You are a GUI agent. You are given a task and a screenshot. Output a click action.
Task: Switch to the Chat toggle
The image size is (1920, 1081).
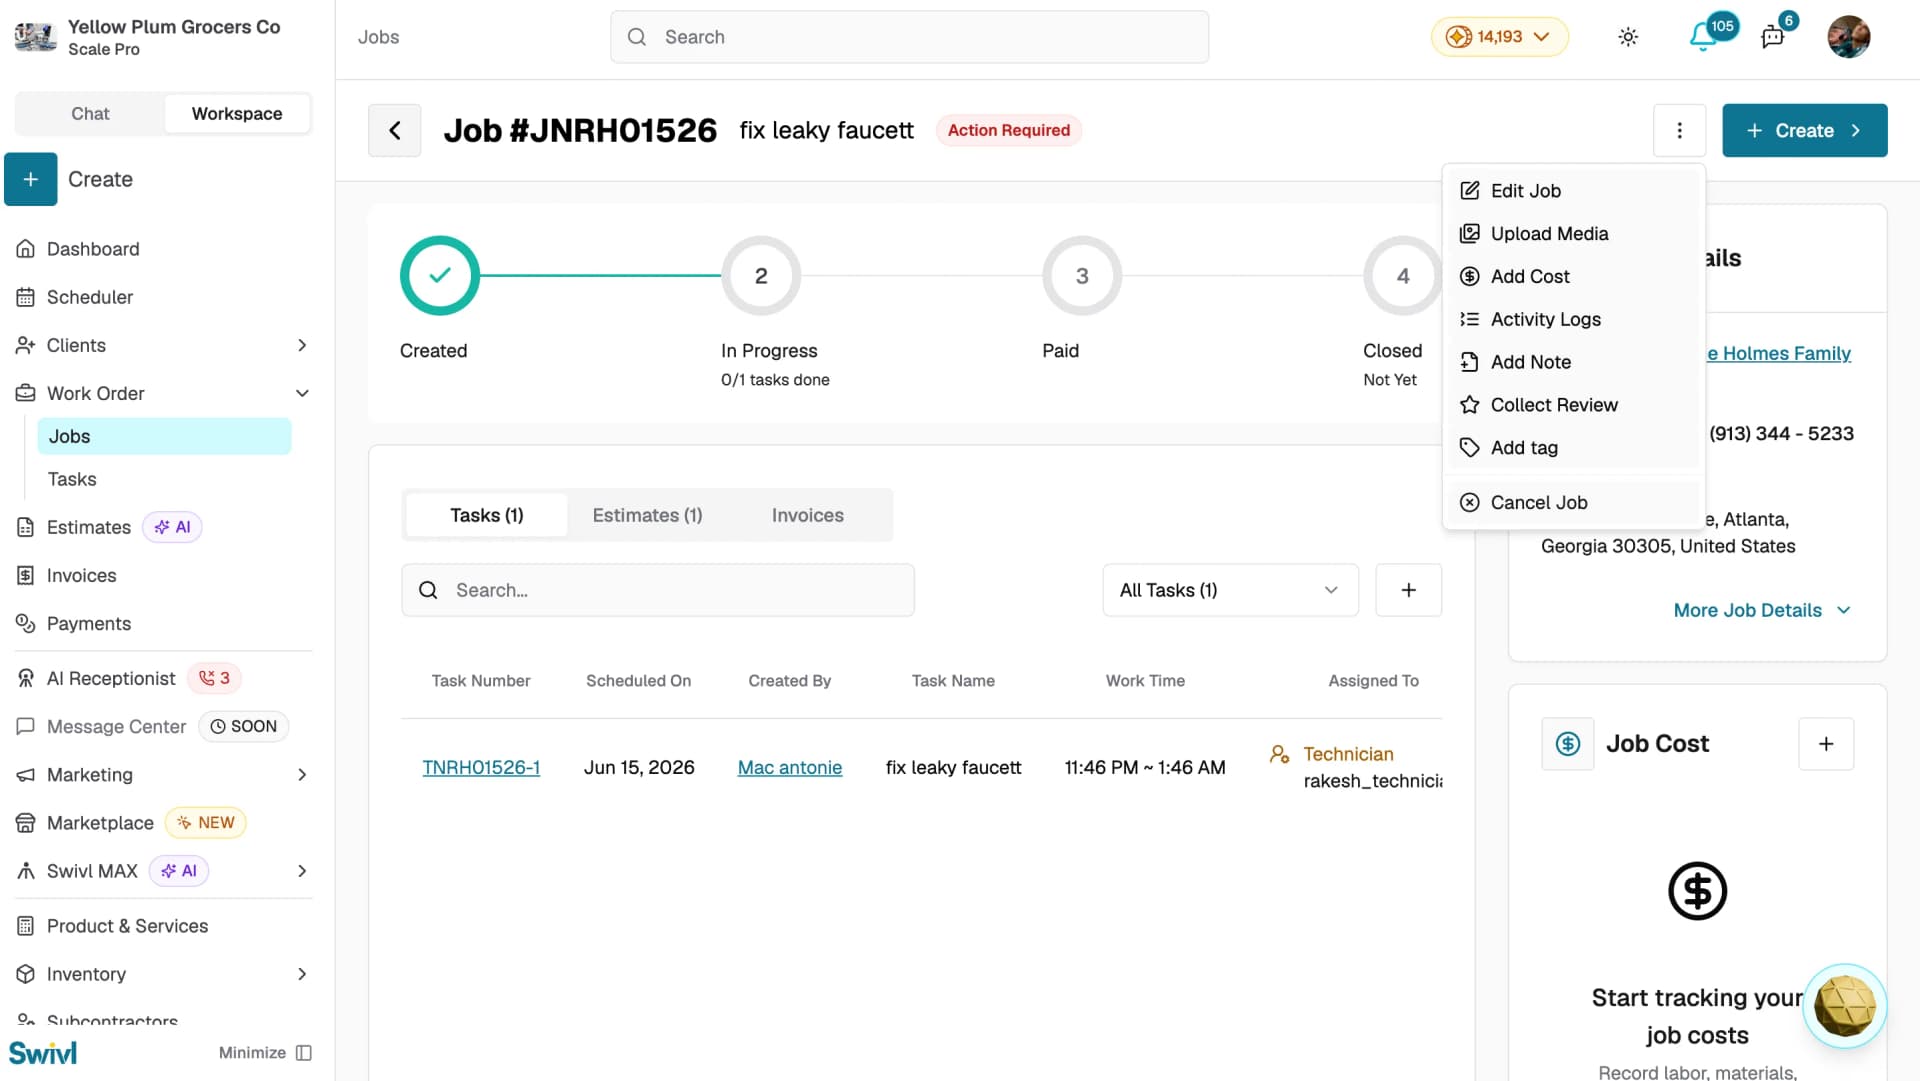(x=90, y=114)
